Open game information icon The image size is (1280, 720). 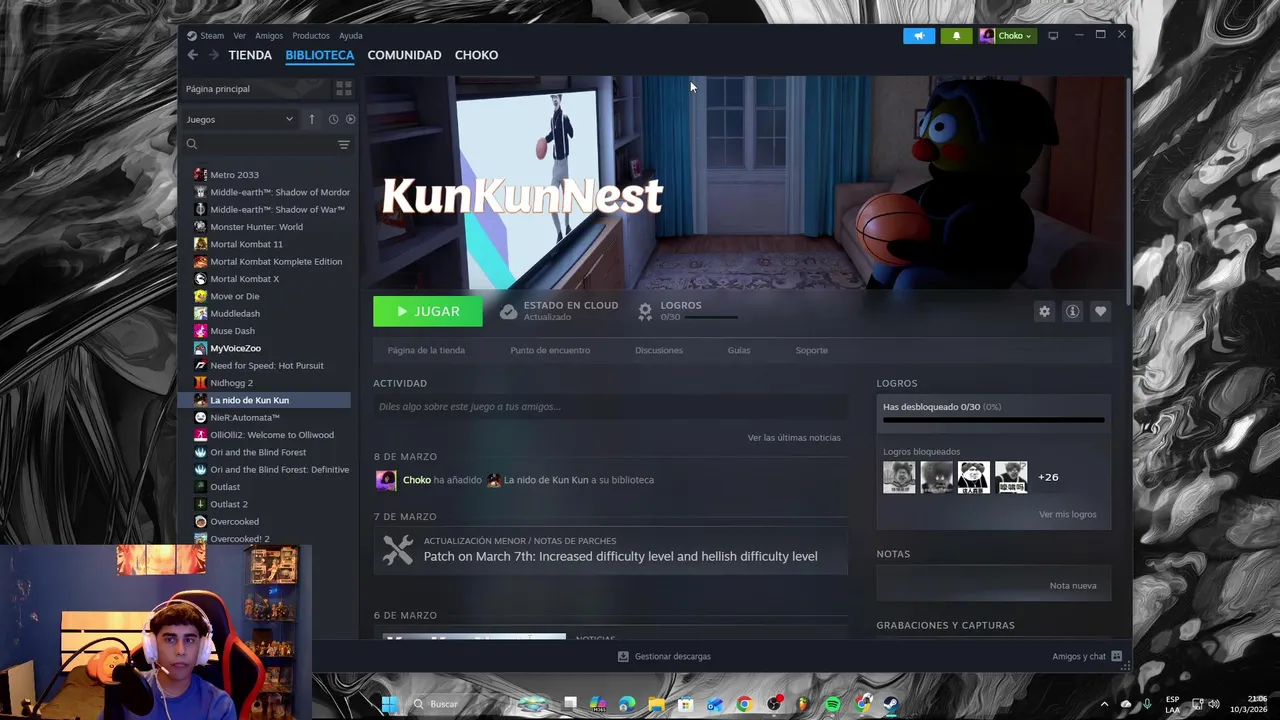pos(1072,311)
